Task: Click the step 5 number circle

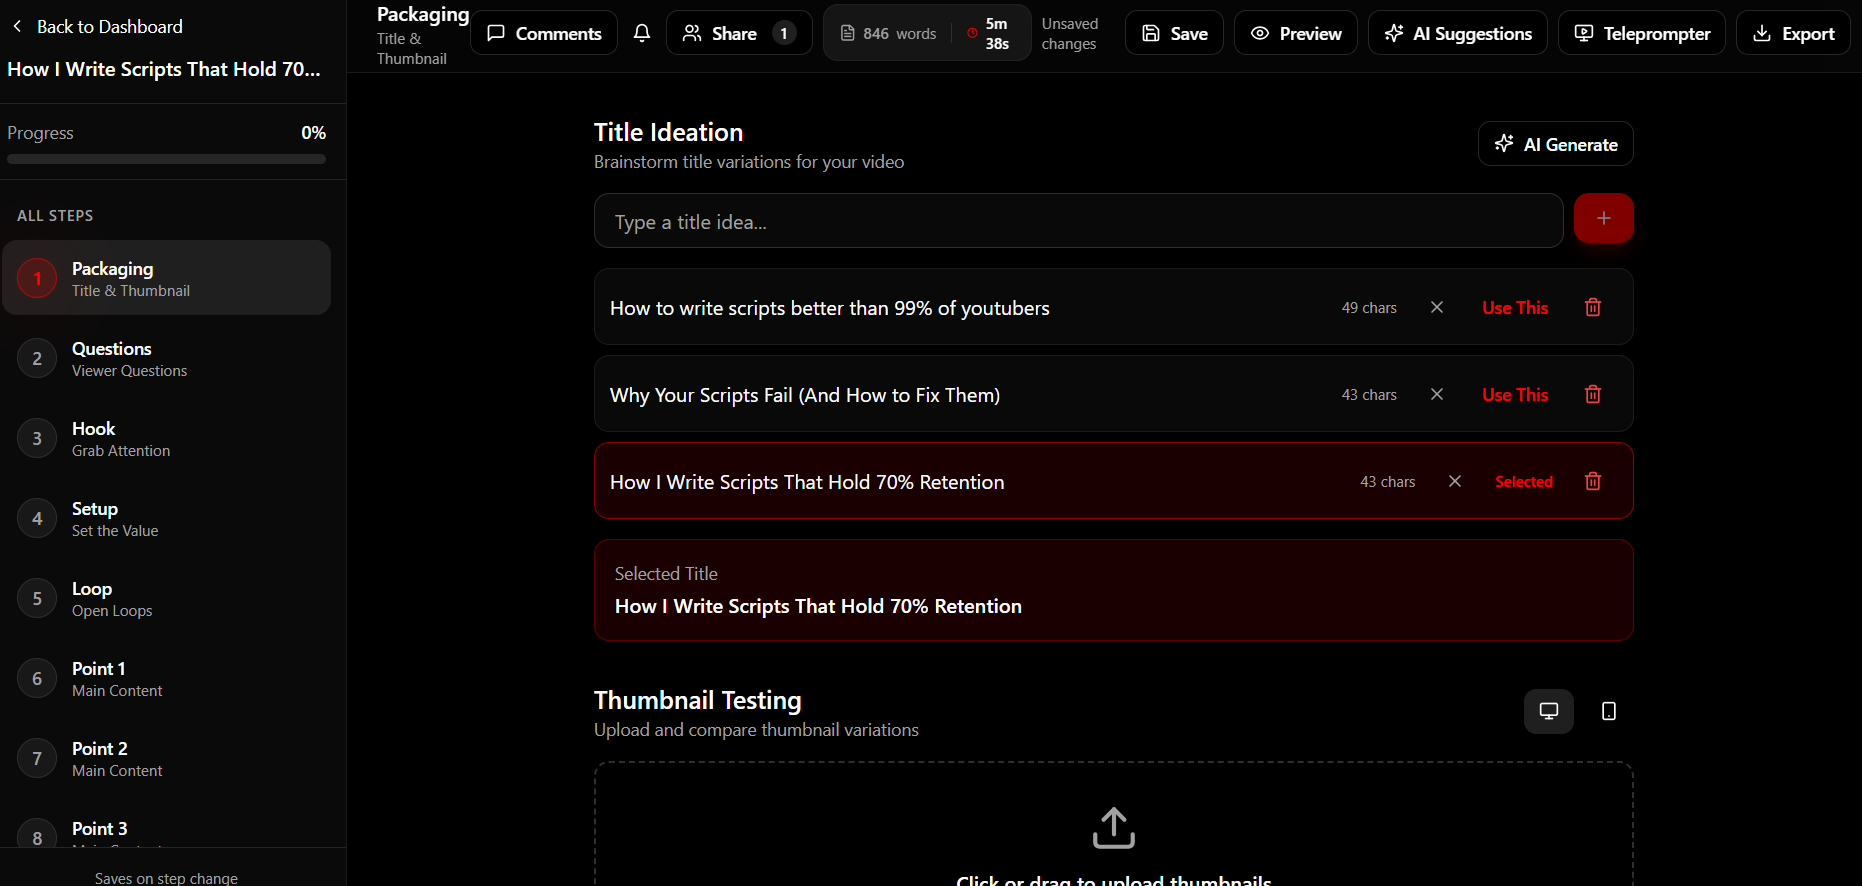Action: point(37,598)
